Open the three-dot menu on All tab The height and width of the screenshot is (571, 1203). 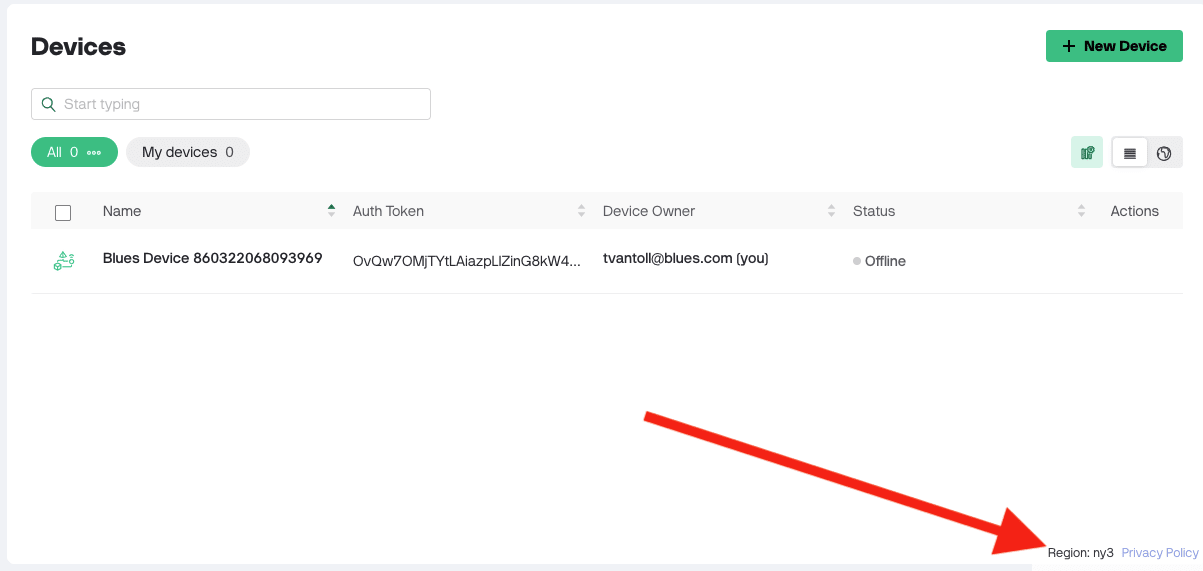point(94,153)
